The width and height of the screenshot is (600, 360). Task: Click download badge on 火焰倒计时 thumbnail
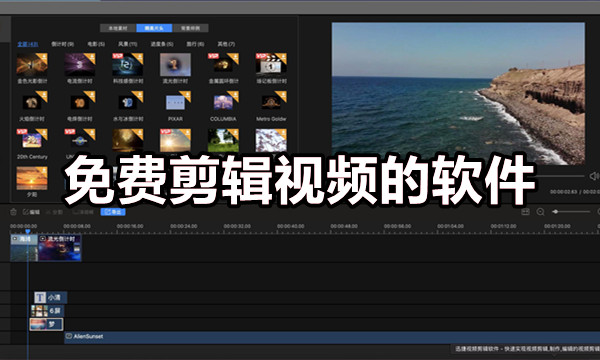43,96
